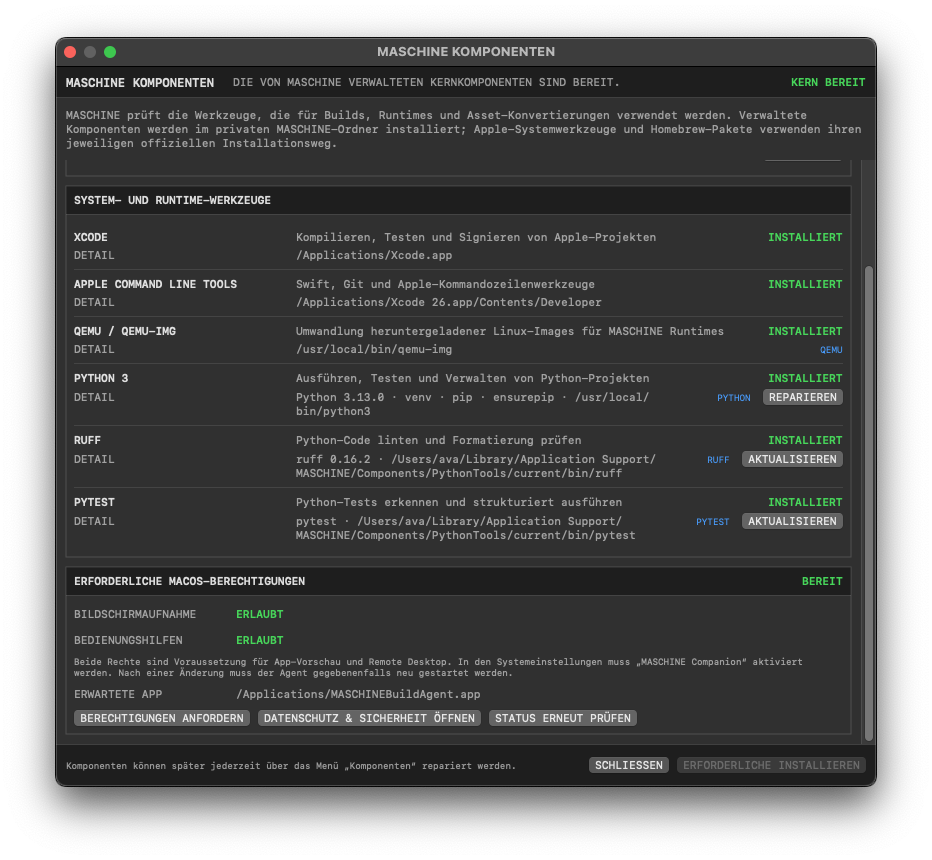This screenshot has width=932, height=860.
Task: Click the Xcode 26.app Developer path
Action: coord(449,302)
